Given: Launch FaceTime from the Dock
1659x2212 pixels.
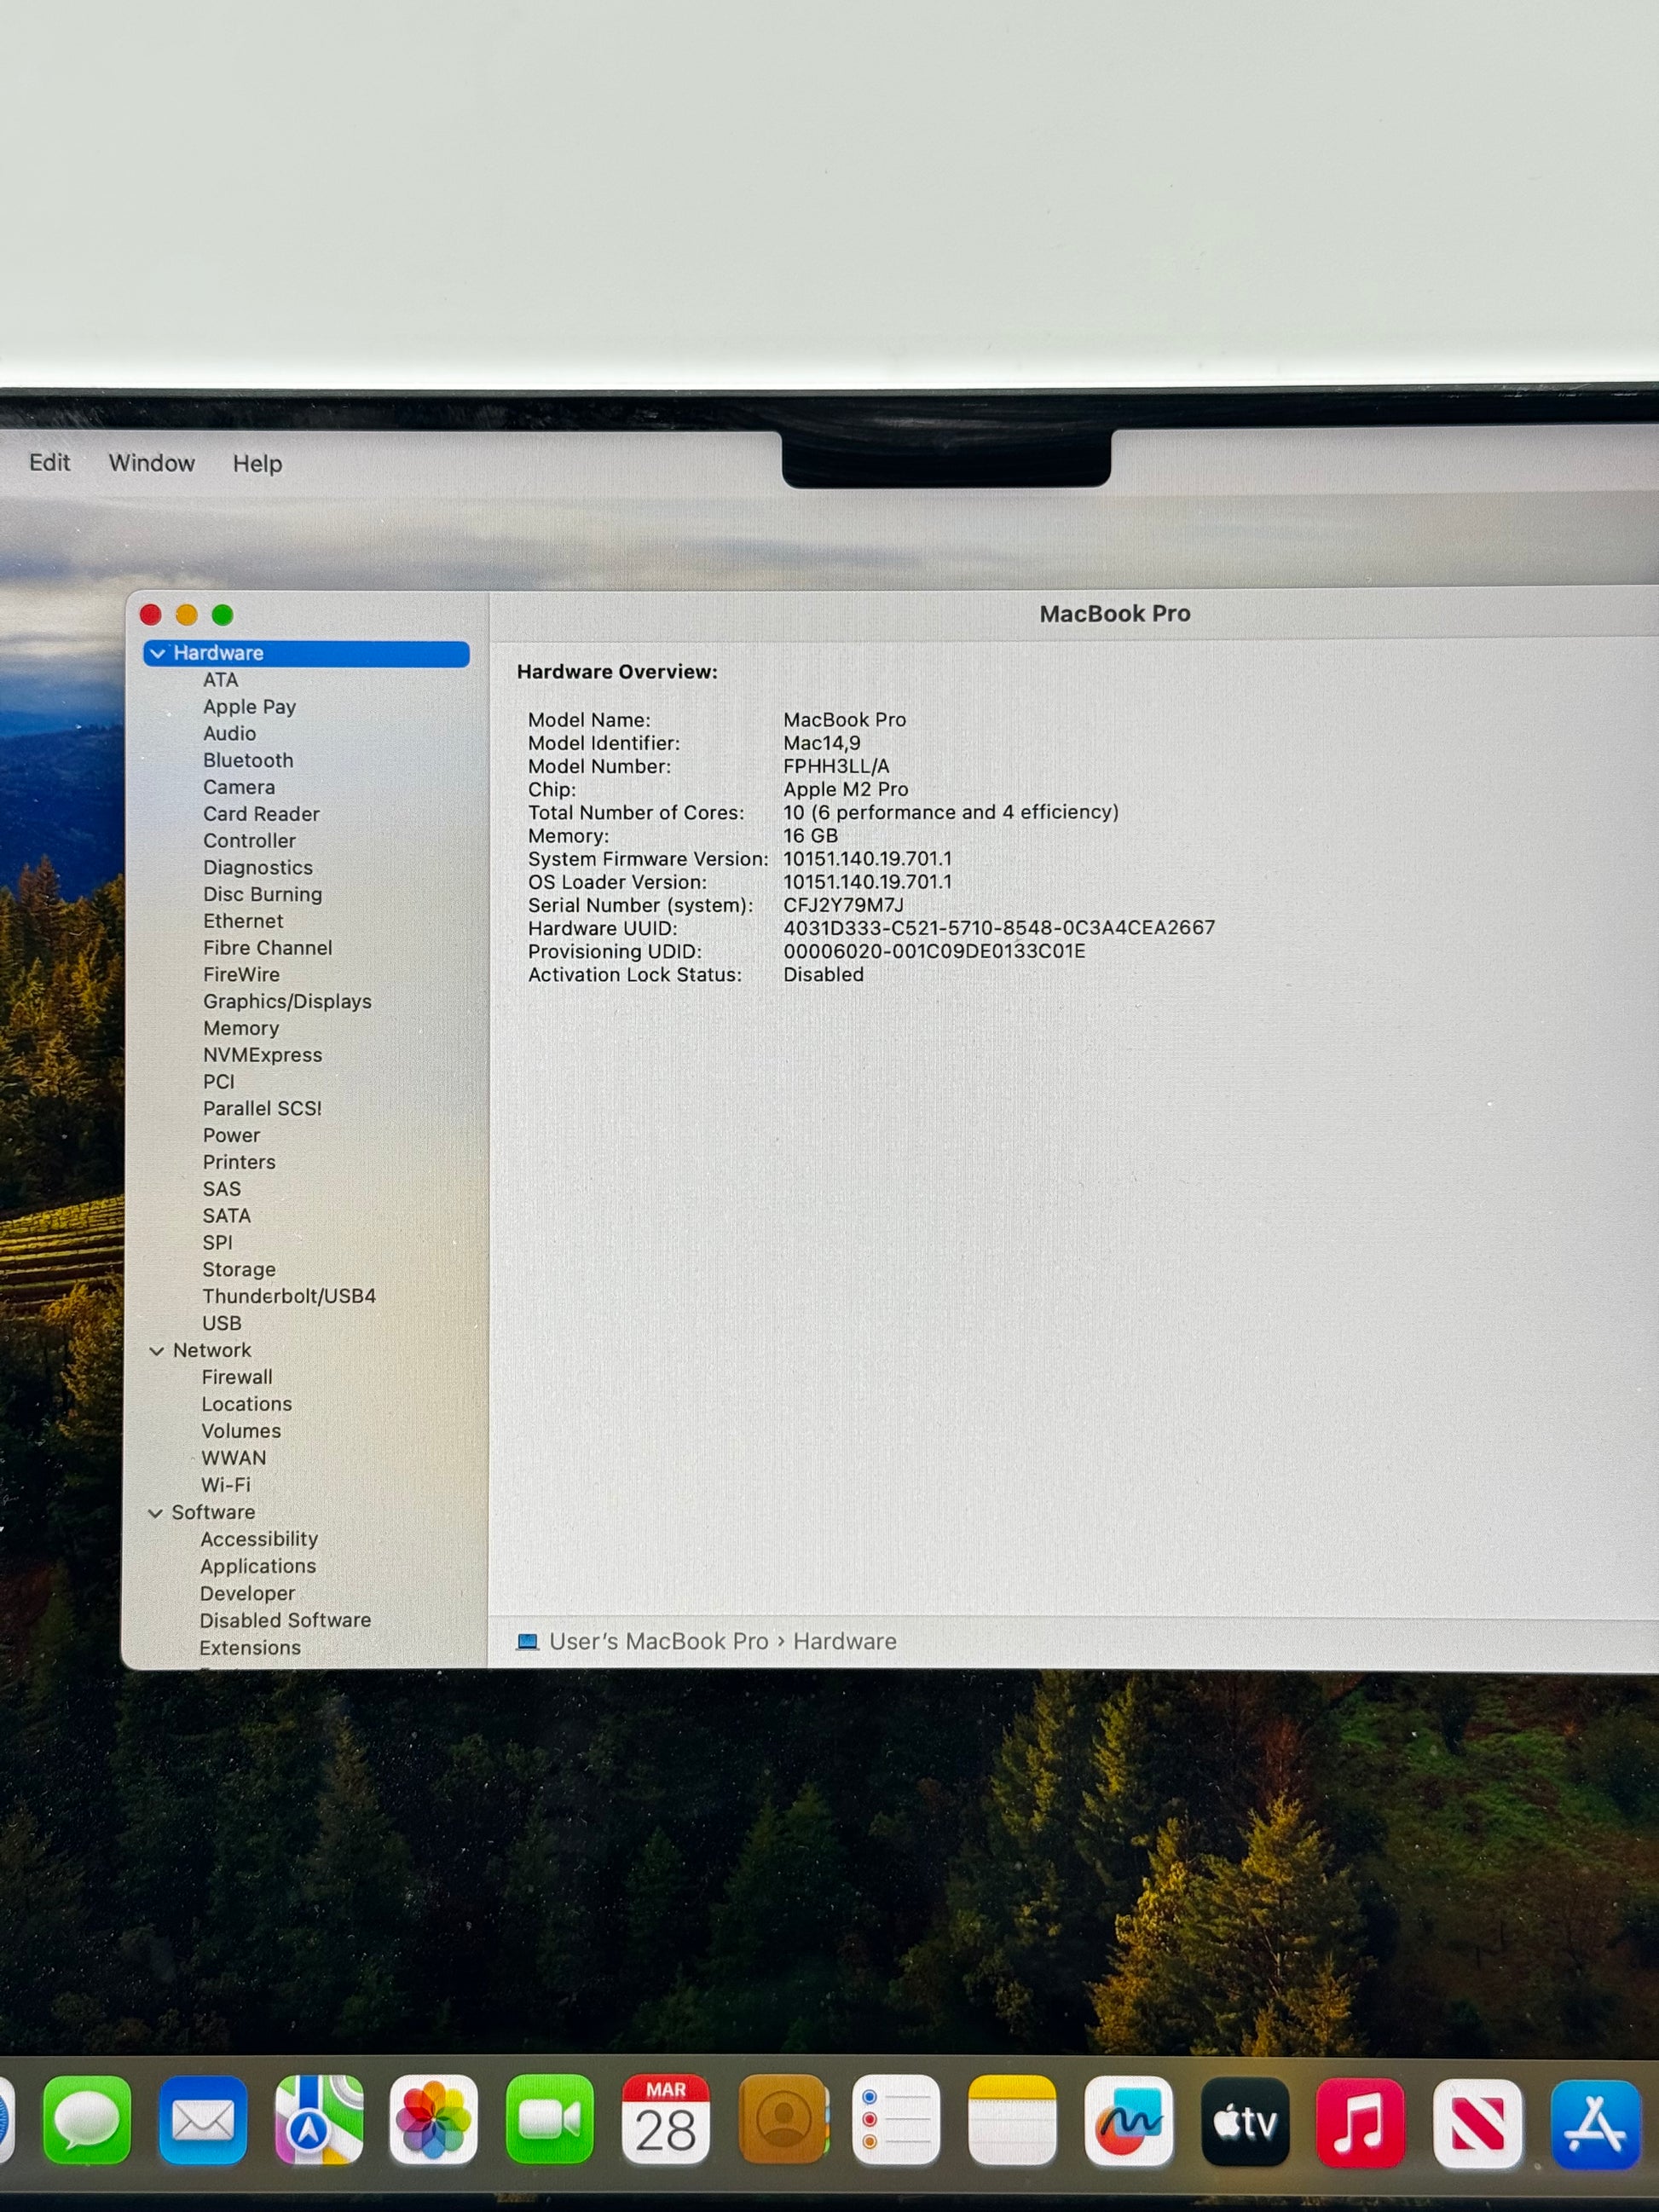Looking at the screenshot, I should click(x=550, y=2118).
